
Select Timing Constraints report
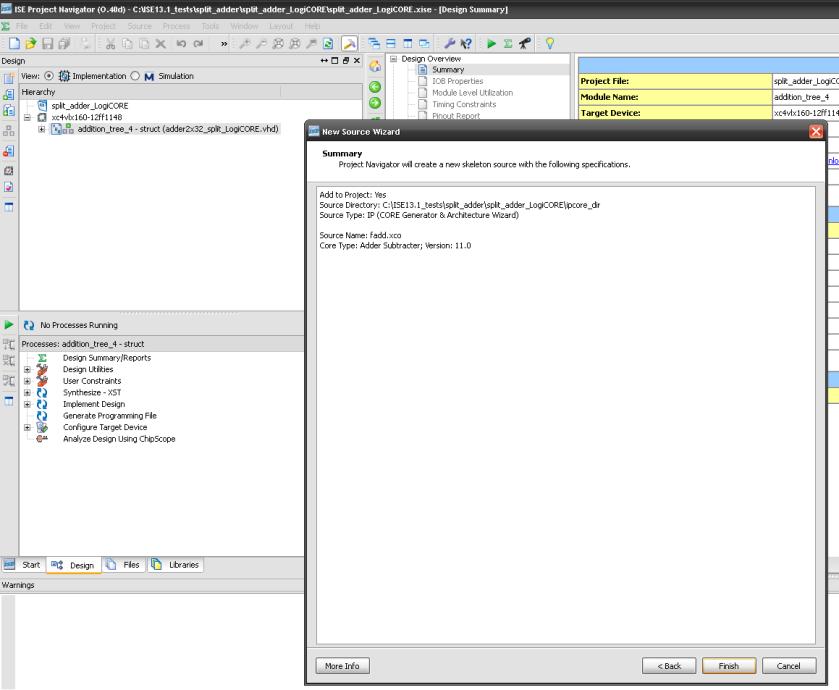coord(464,104)
